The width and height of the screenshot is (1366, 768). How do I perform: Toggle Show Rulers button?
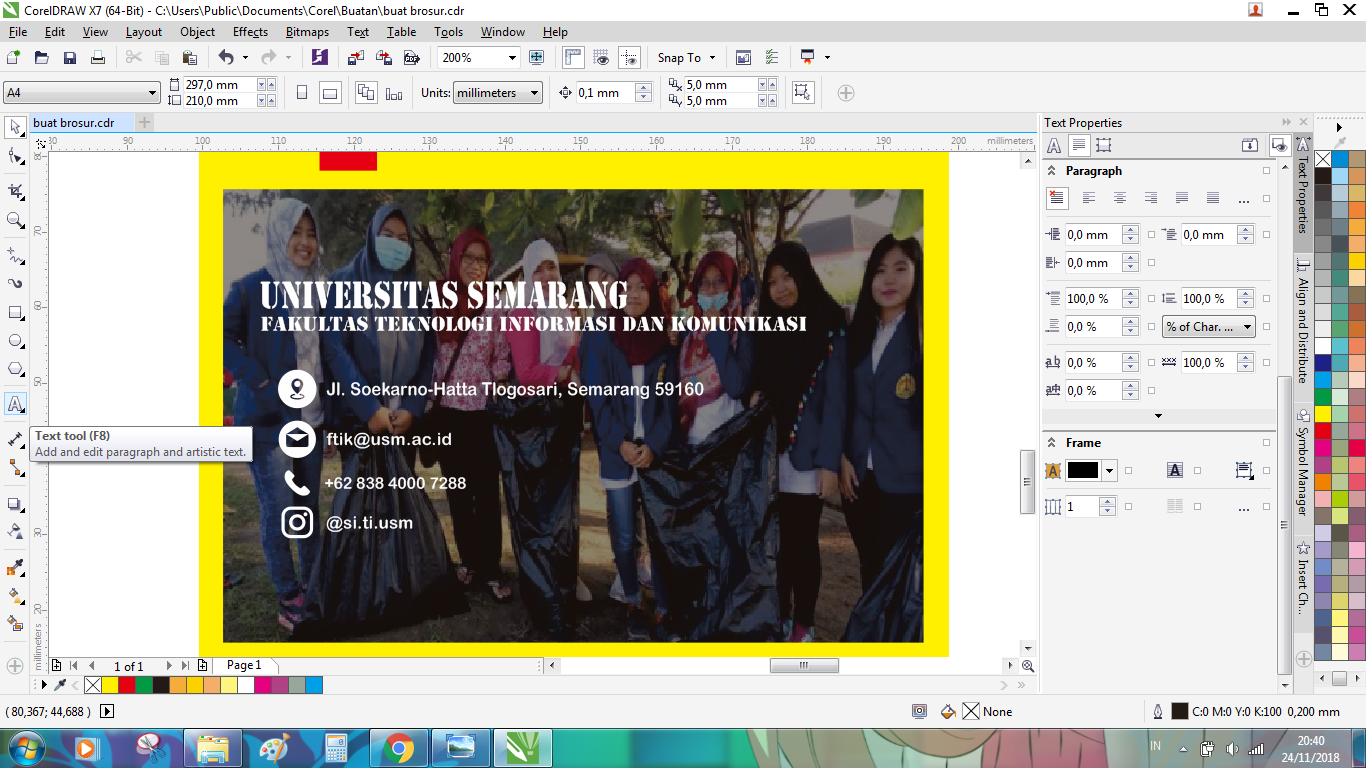573,58
